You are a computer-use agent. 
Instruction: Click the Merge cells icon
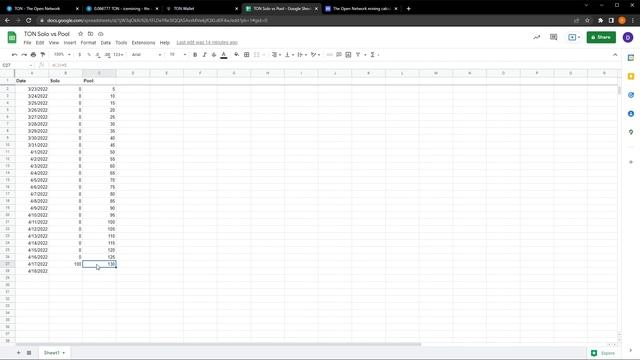tap(257, 55)
